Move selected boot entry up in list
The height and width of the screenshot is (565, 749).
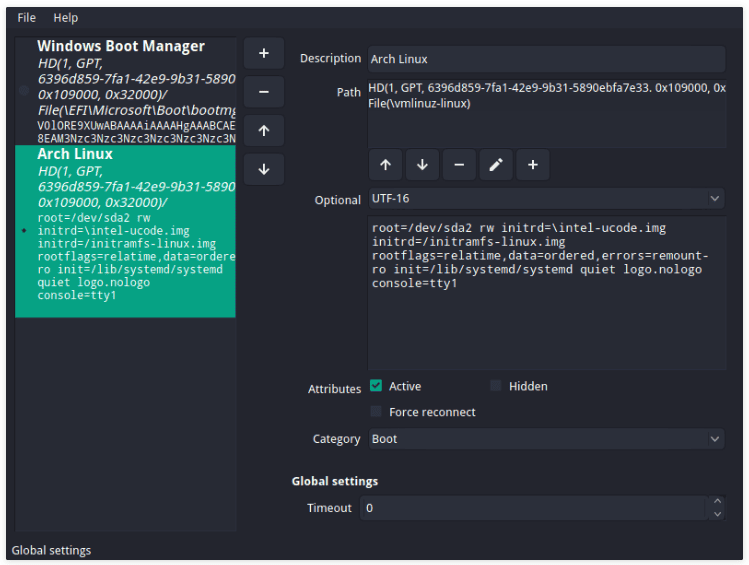pyautogui.click(x=264, y=130)
